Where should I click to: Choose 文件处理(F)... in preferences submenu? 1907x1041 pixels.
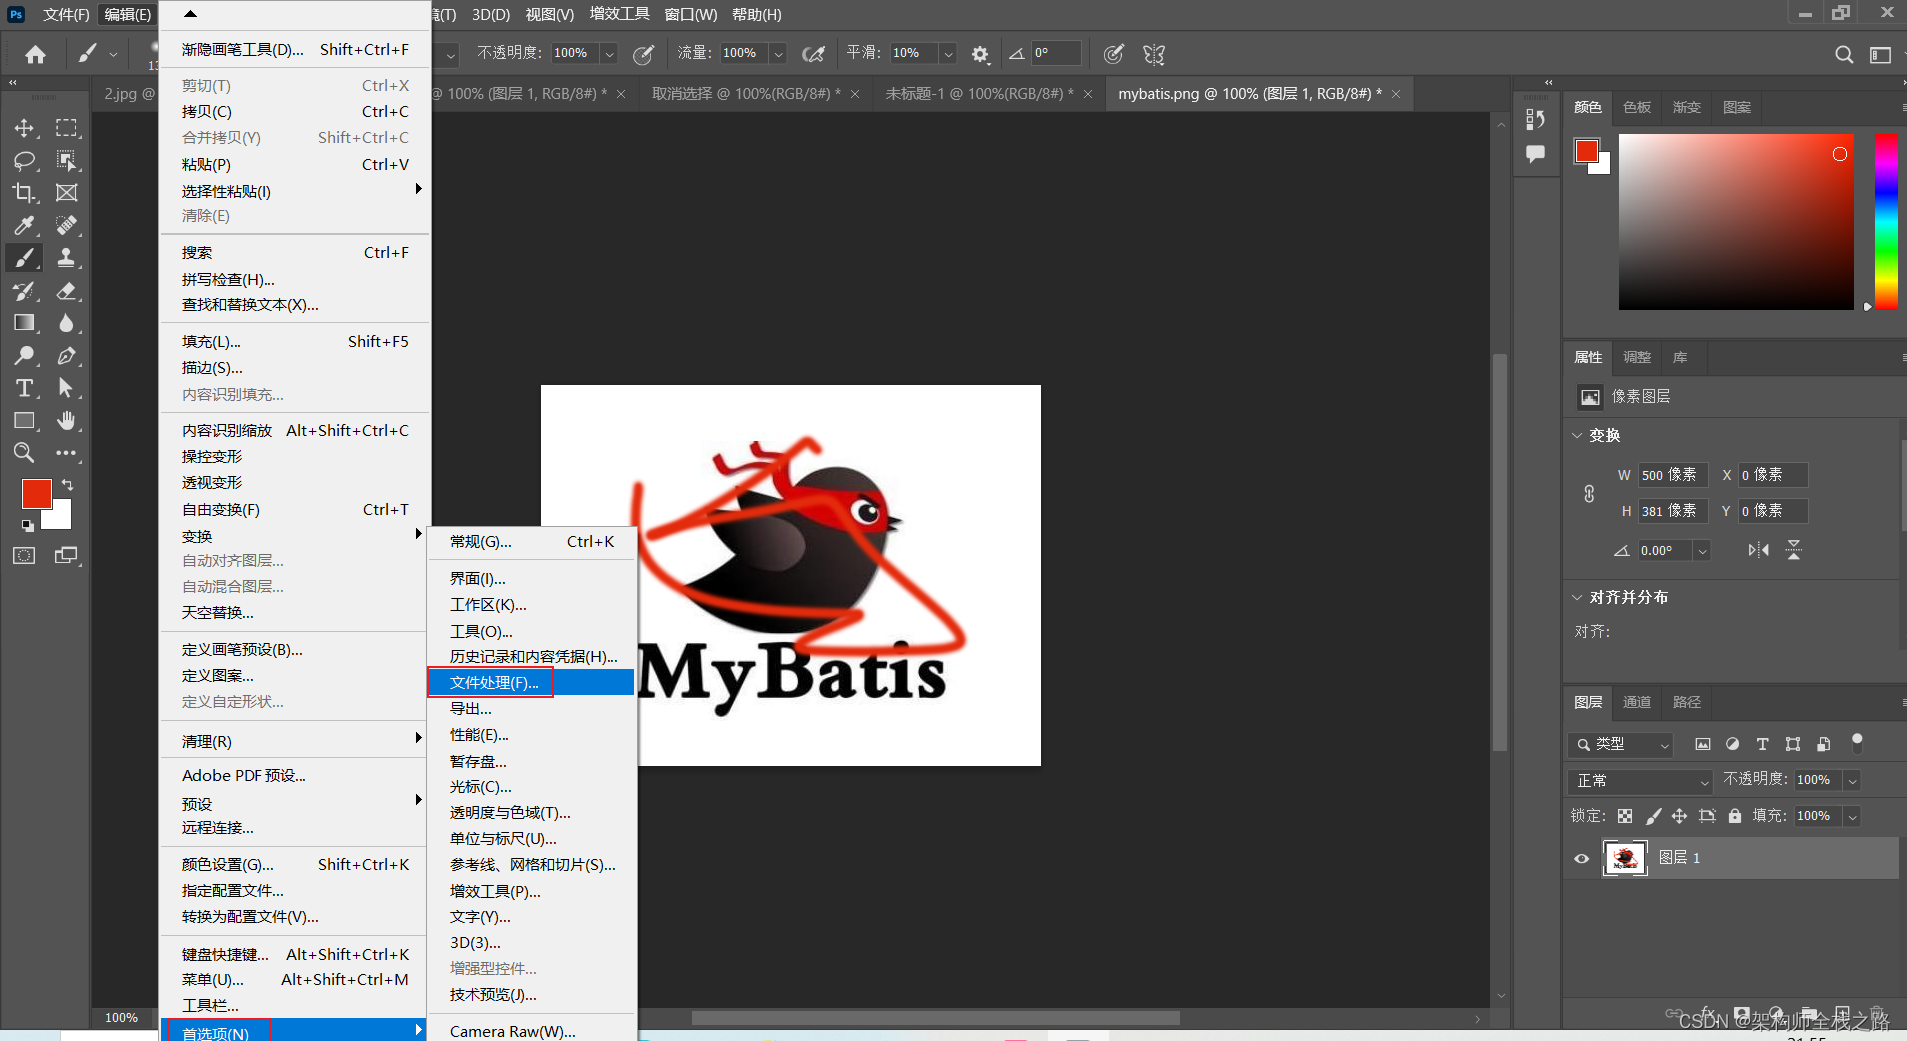click(531, 683)
